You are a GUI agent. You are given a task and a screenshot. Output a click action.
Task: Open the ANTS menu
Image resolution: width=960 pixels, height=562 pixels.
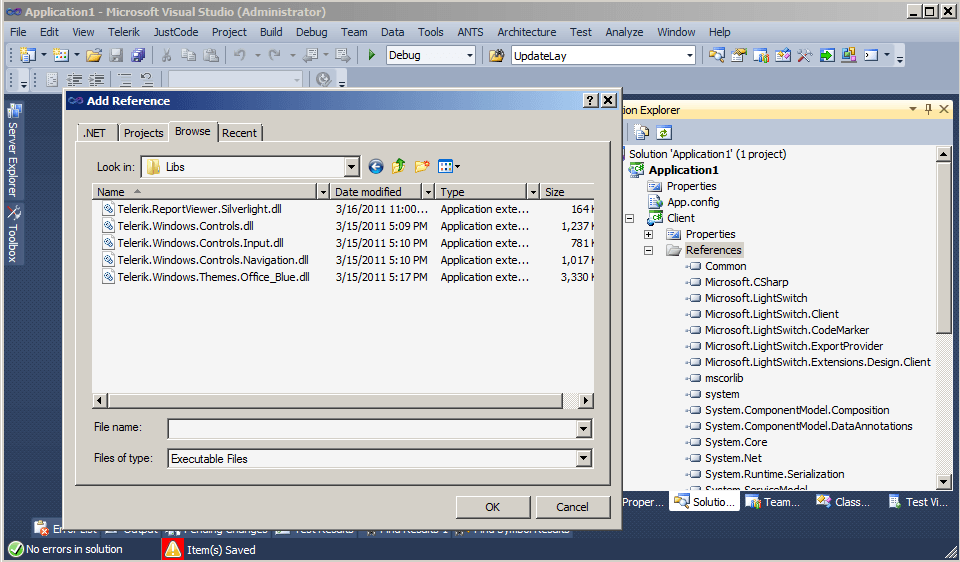(x=470, y=32)
